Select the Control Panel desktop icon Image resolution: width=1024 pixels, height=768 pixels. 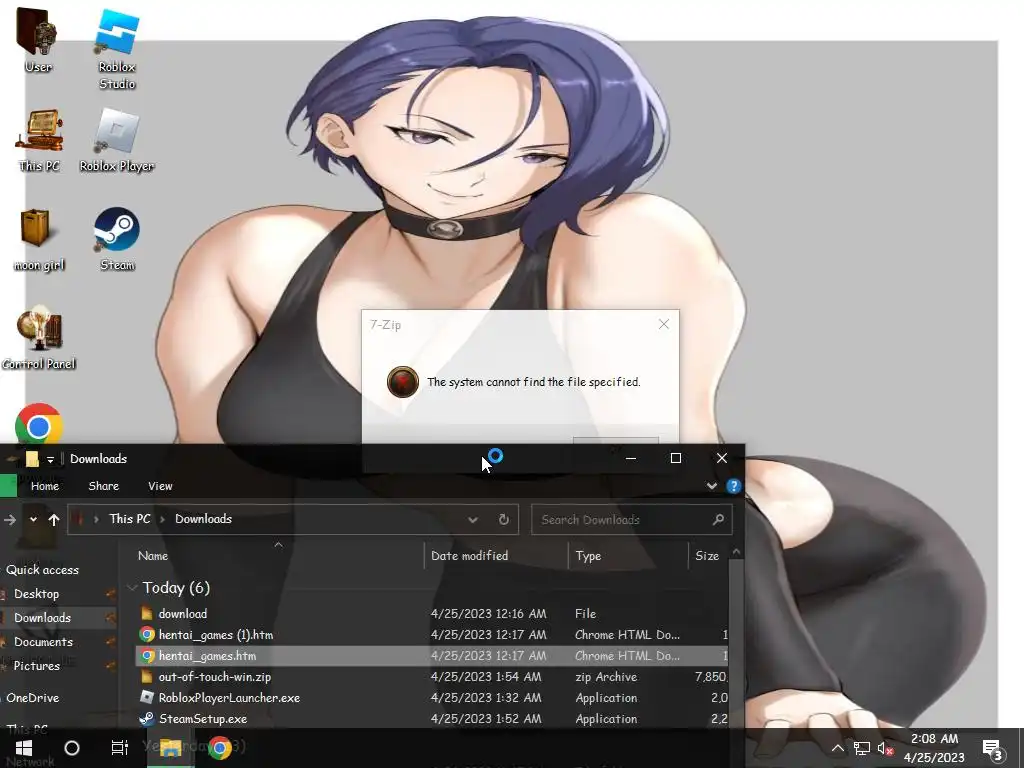click(39, 338)
